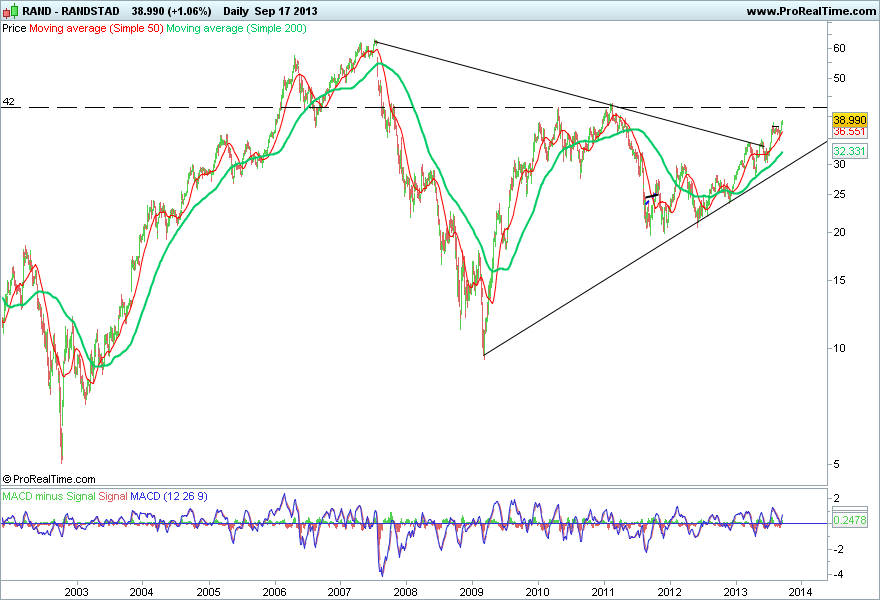Click the 2003 year label on time axis
This screenshot has height=600, width=880.
click(x=76, y=592)
